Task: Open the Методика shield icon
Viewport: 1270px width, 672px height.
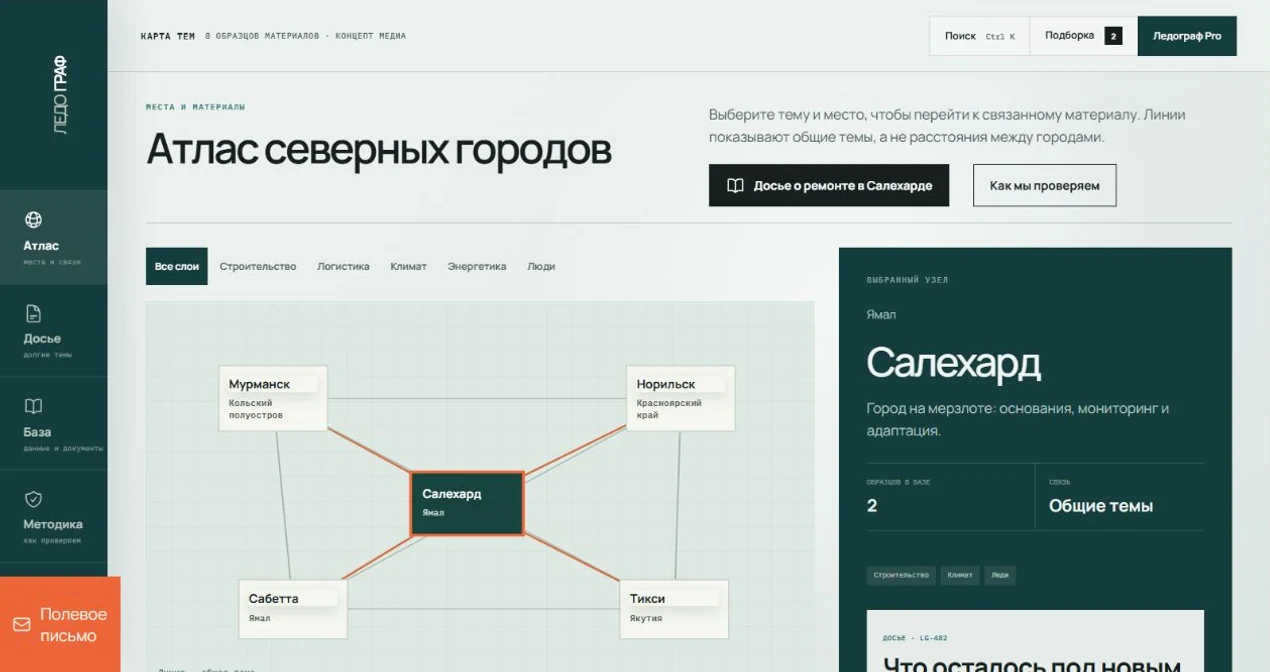Action: click(33, 499)
